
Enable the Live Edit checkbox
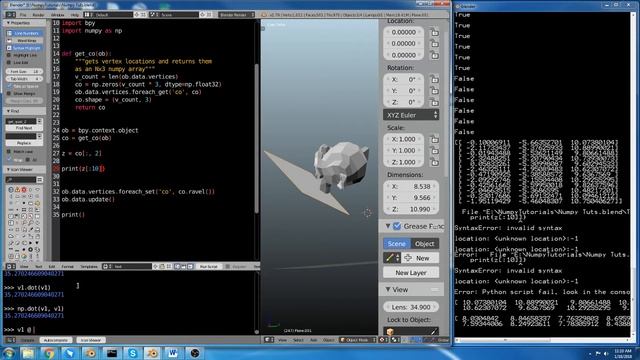(9, 62)
